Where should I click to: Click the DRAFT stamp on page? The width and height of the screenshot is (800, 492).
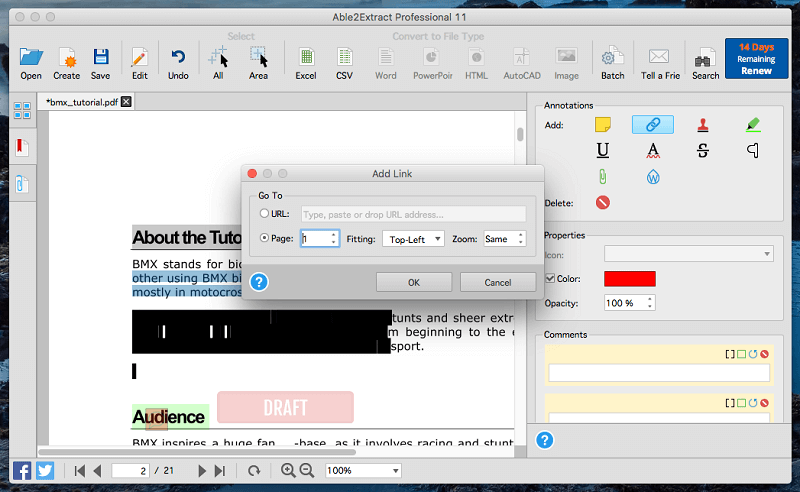(x=285, y=407)
